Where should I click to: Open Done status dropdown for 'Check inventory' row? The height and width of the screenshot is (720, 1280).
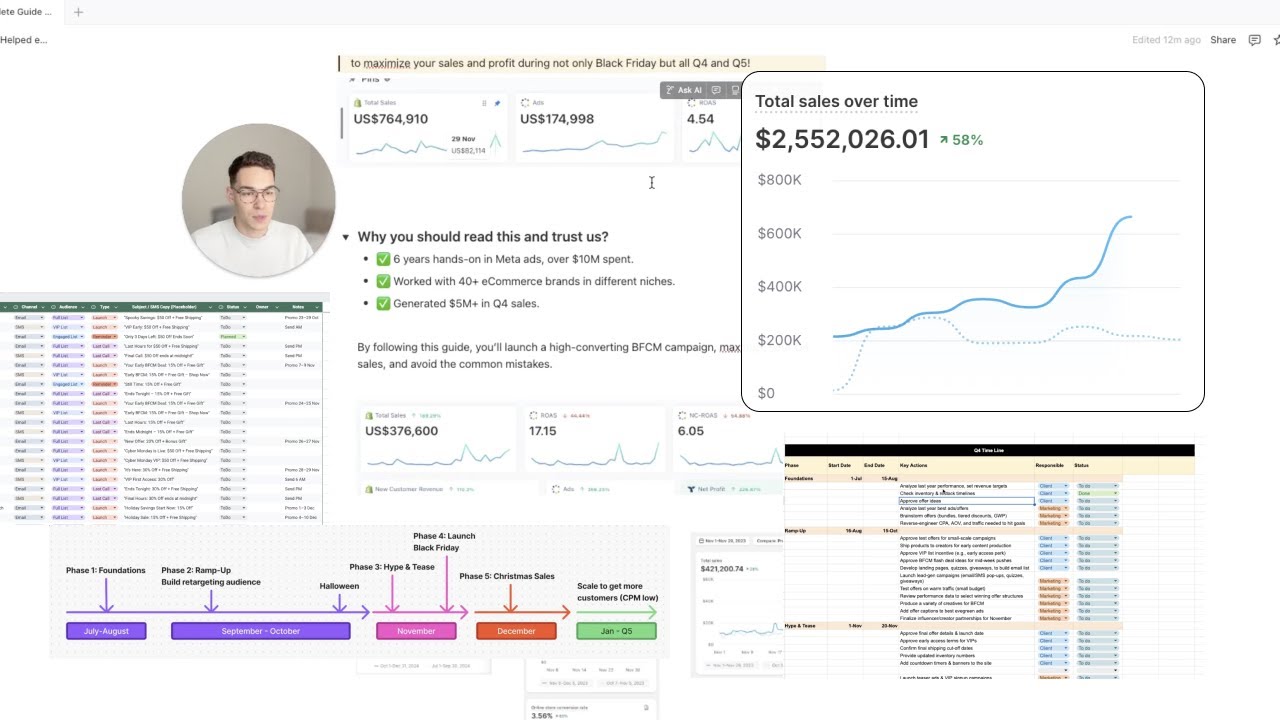click(x=1098, y=493)
